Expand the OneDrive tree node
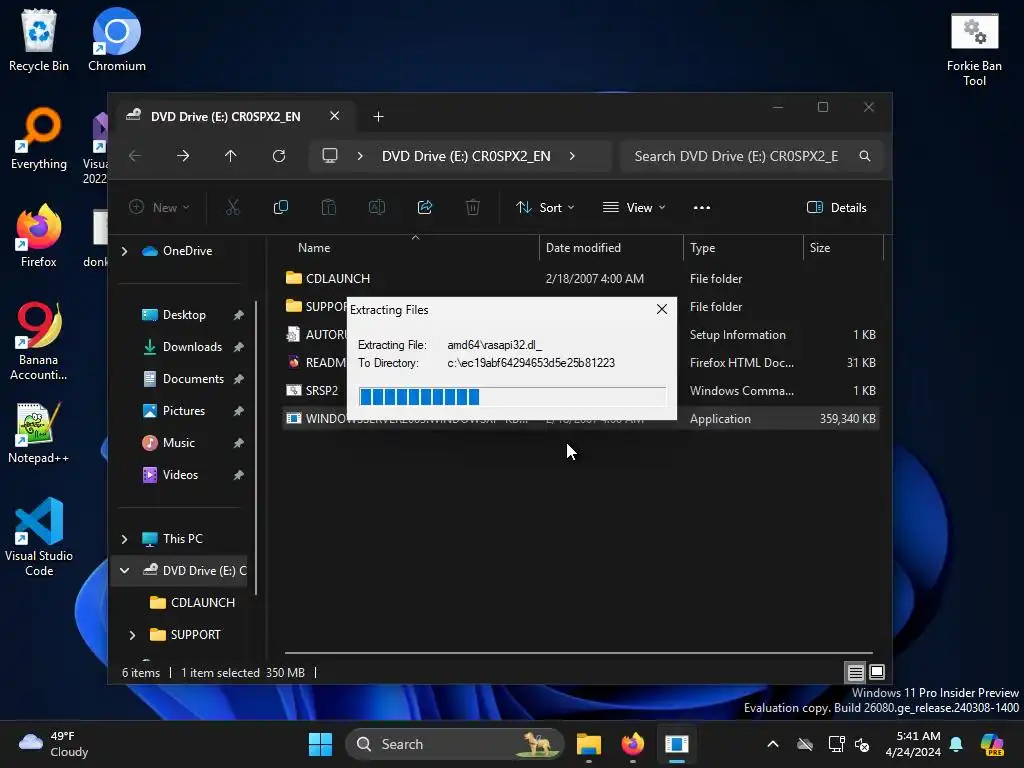Screen dimensions: 1024x768 click(124, 251)
